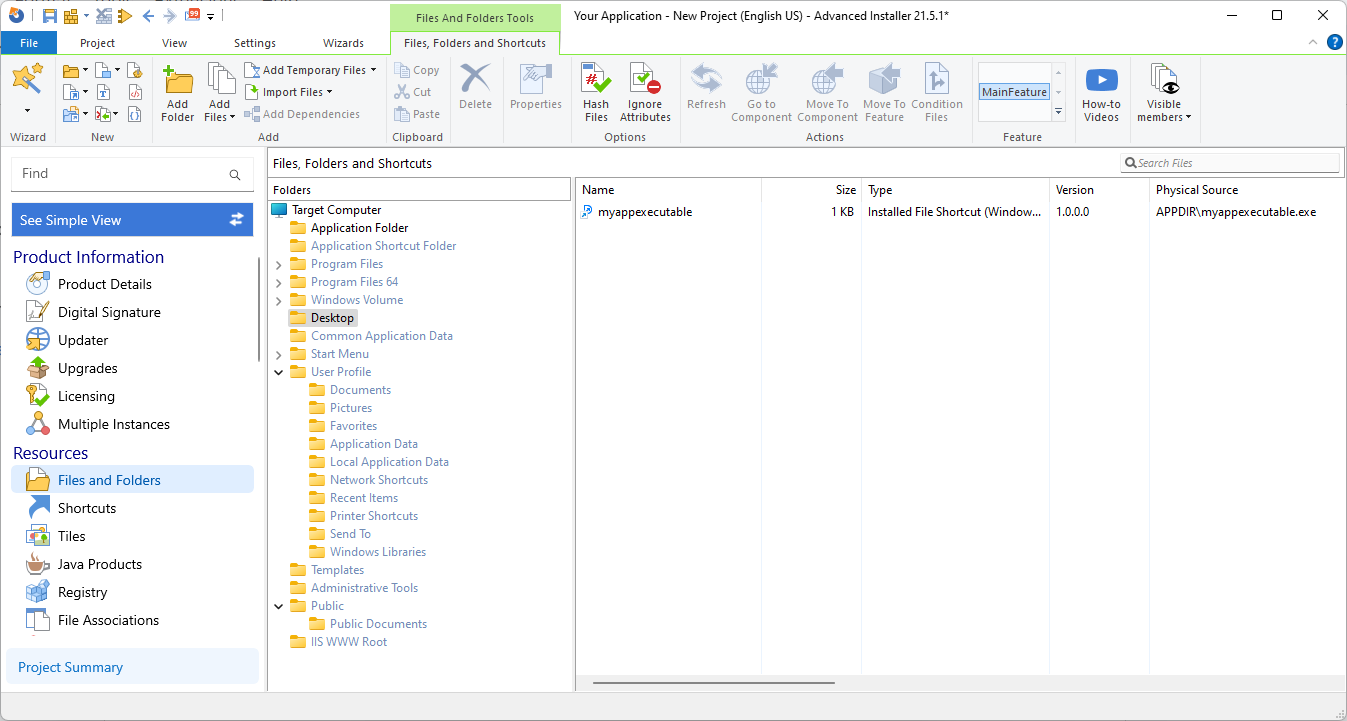Select Files, Folders and Shortcuts tab
The height and width of the screenshot is (721, 1347).
[475, 43]
